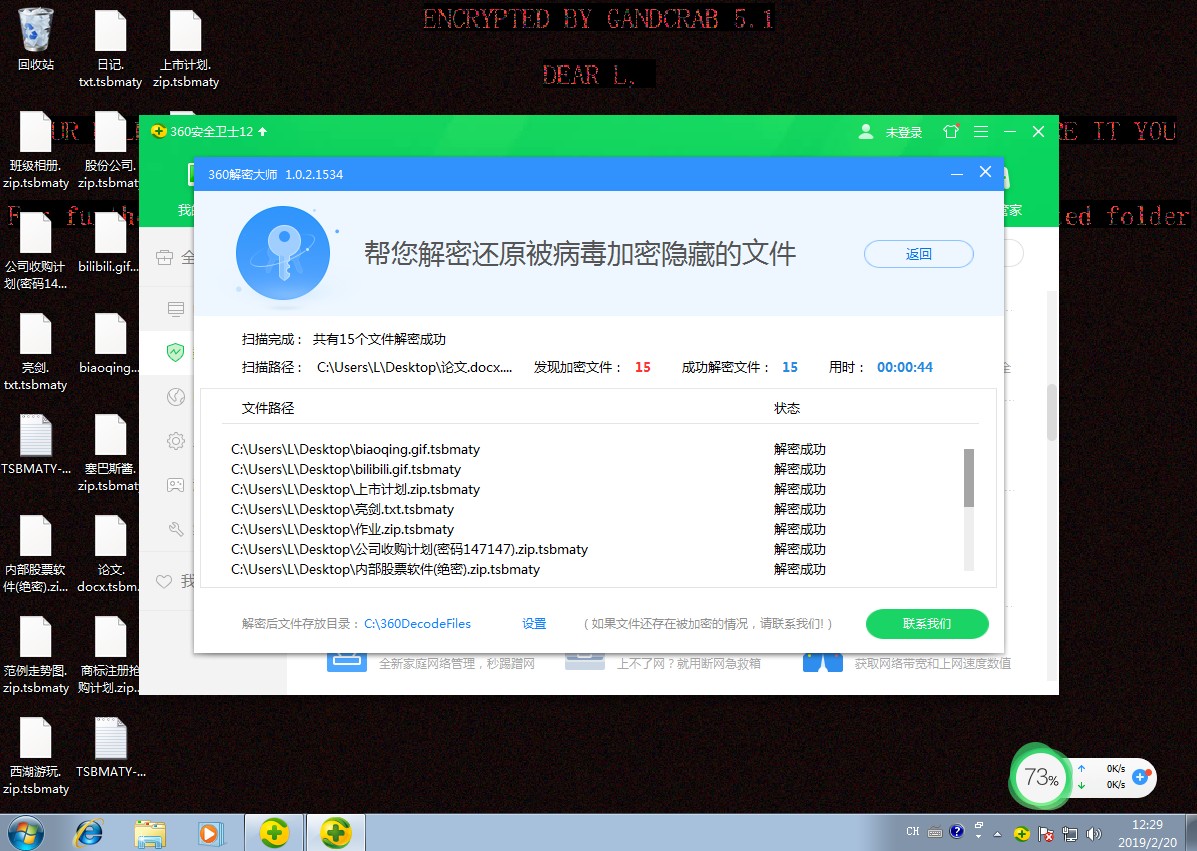
Task: Select the 塞巴斯蒂.zip.tsbmaty desktop file
Action: coord(108,453)
